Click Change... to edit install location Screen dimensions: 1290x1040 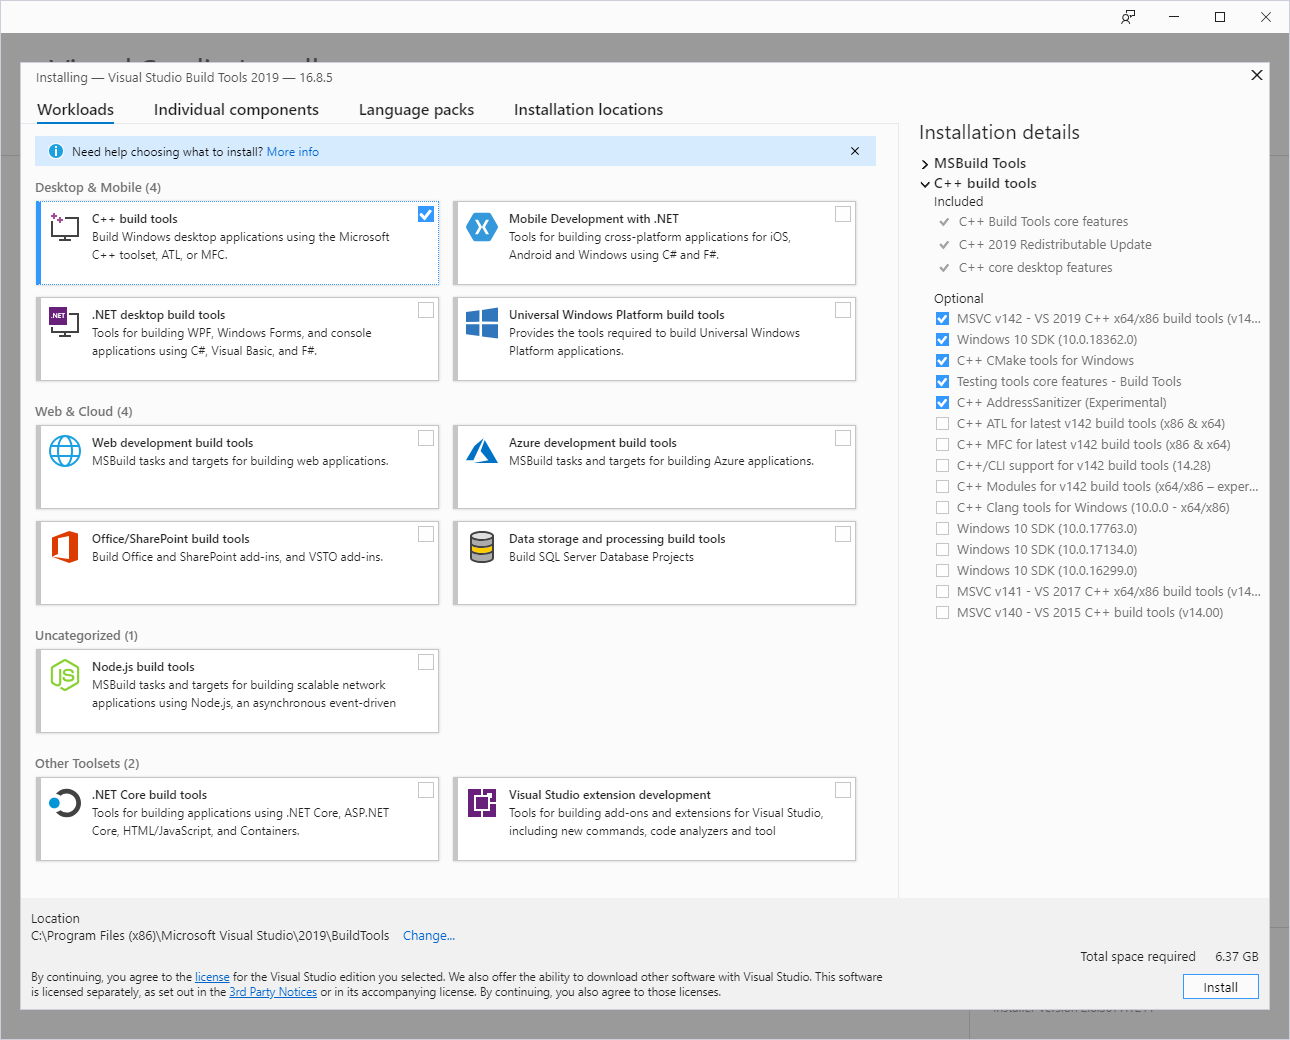point(429,936)
